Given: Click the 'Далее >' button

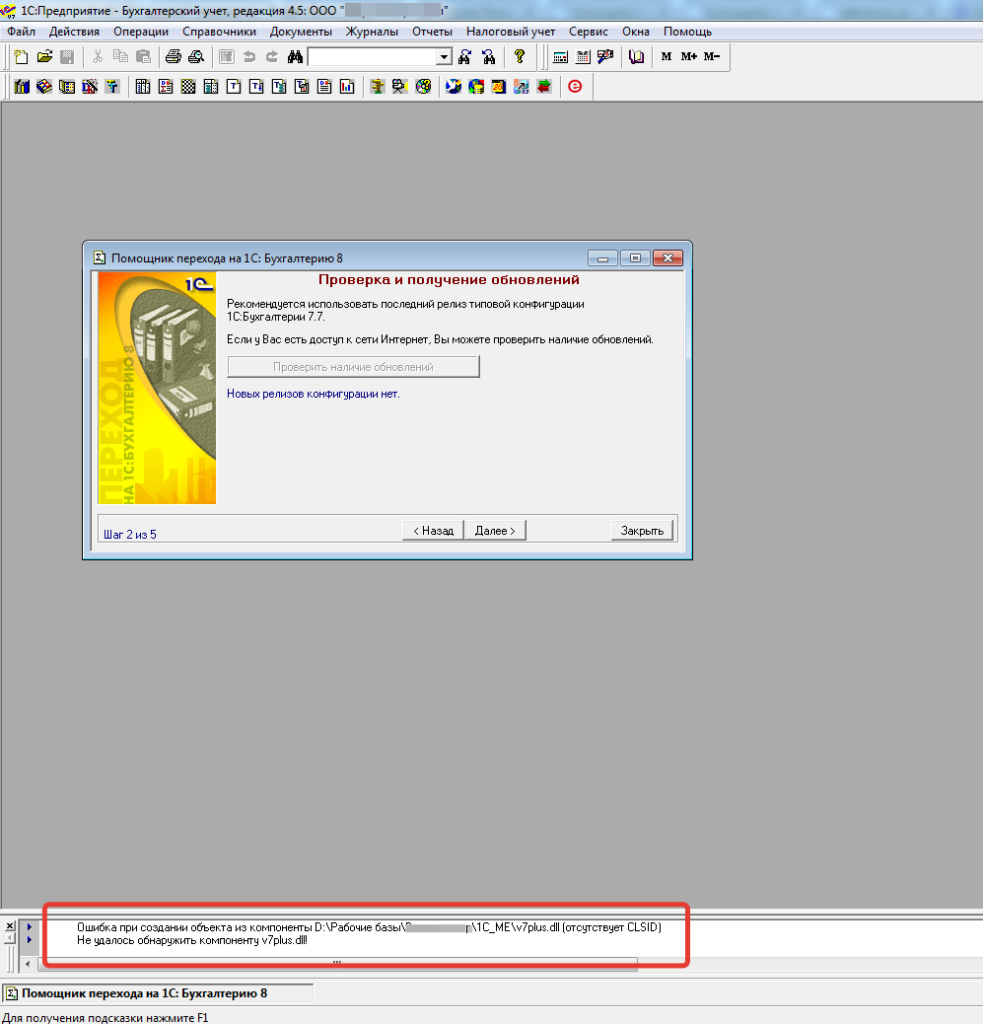Looking at the screenshot, I should pyautogui.click(x=495, y=531).
